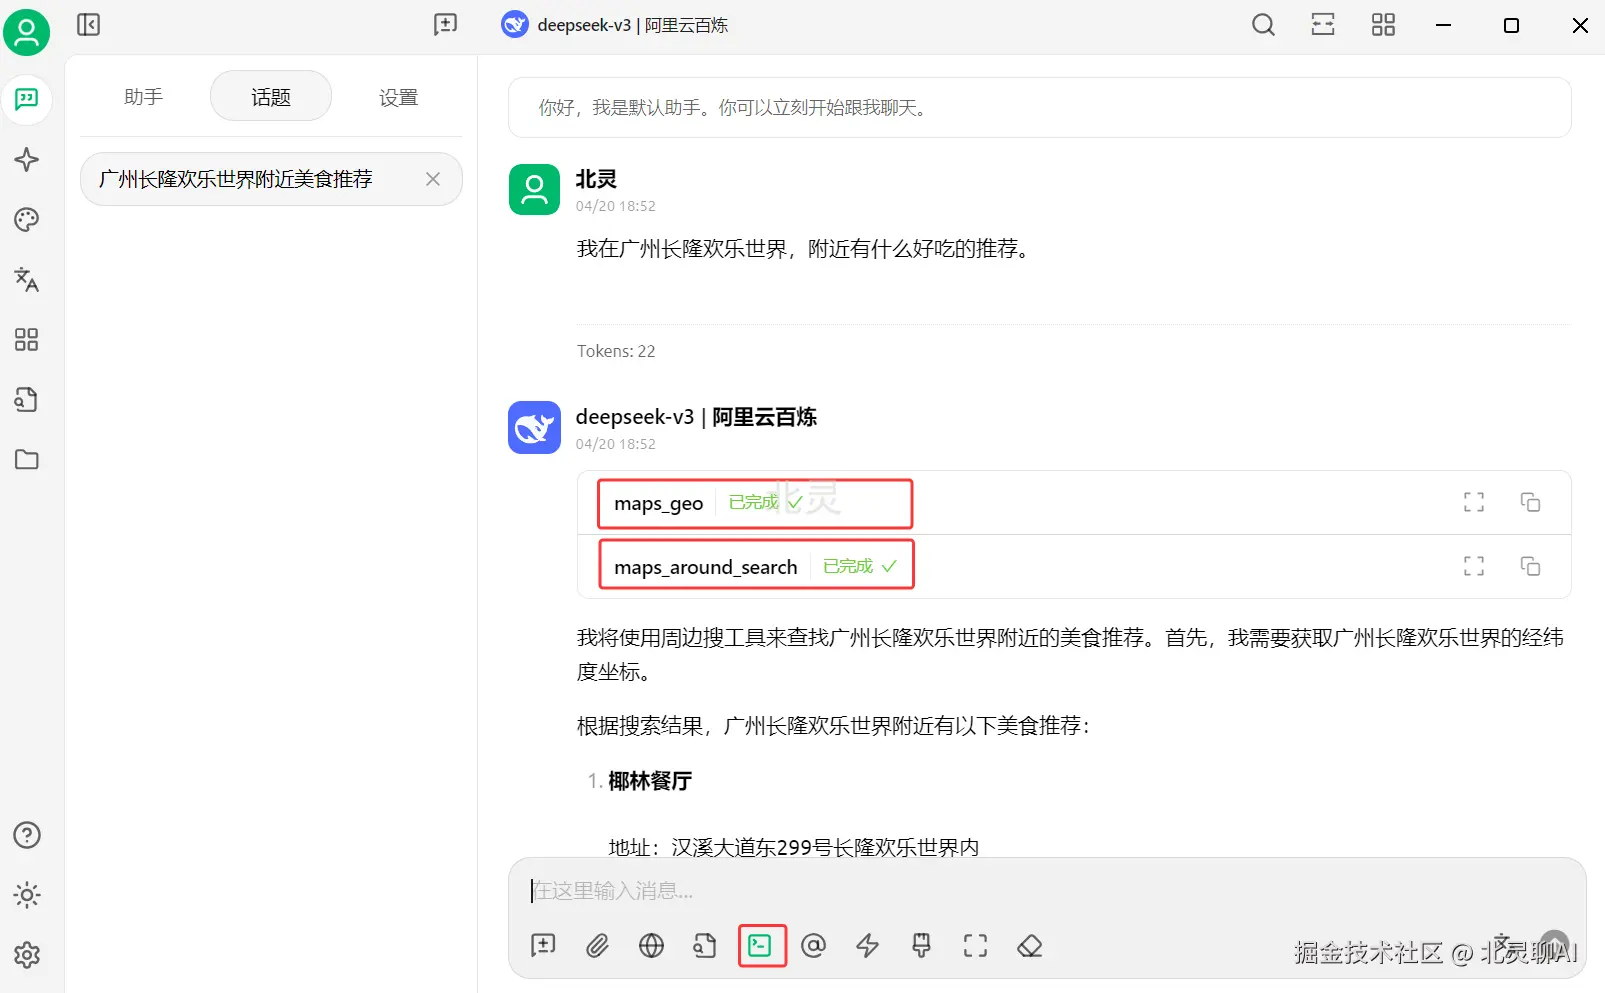The height and width of the screenshot is (993, 1605).
Task: Click the address line 汉溪大道东299号
Action: tap(794, 847)
